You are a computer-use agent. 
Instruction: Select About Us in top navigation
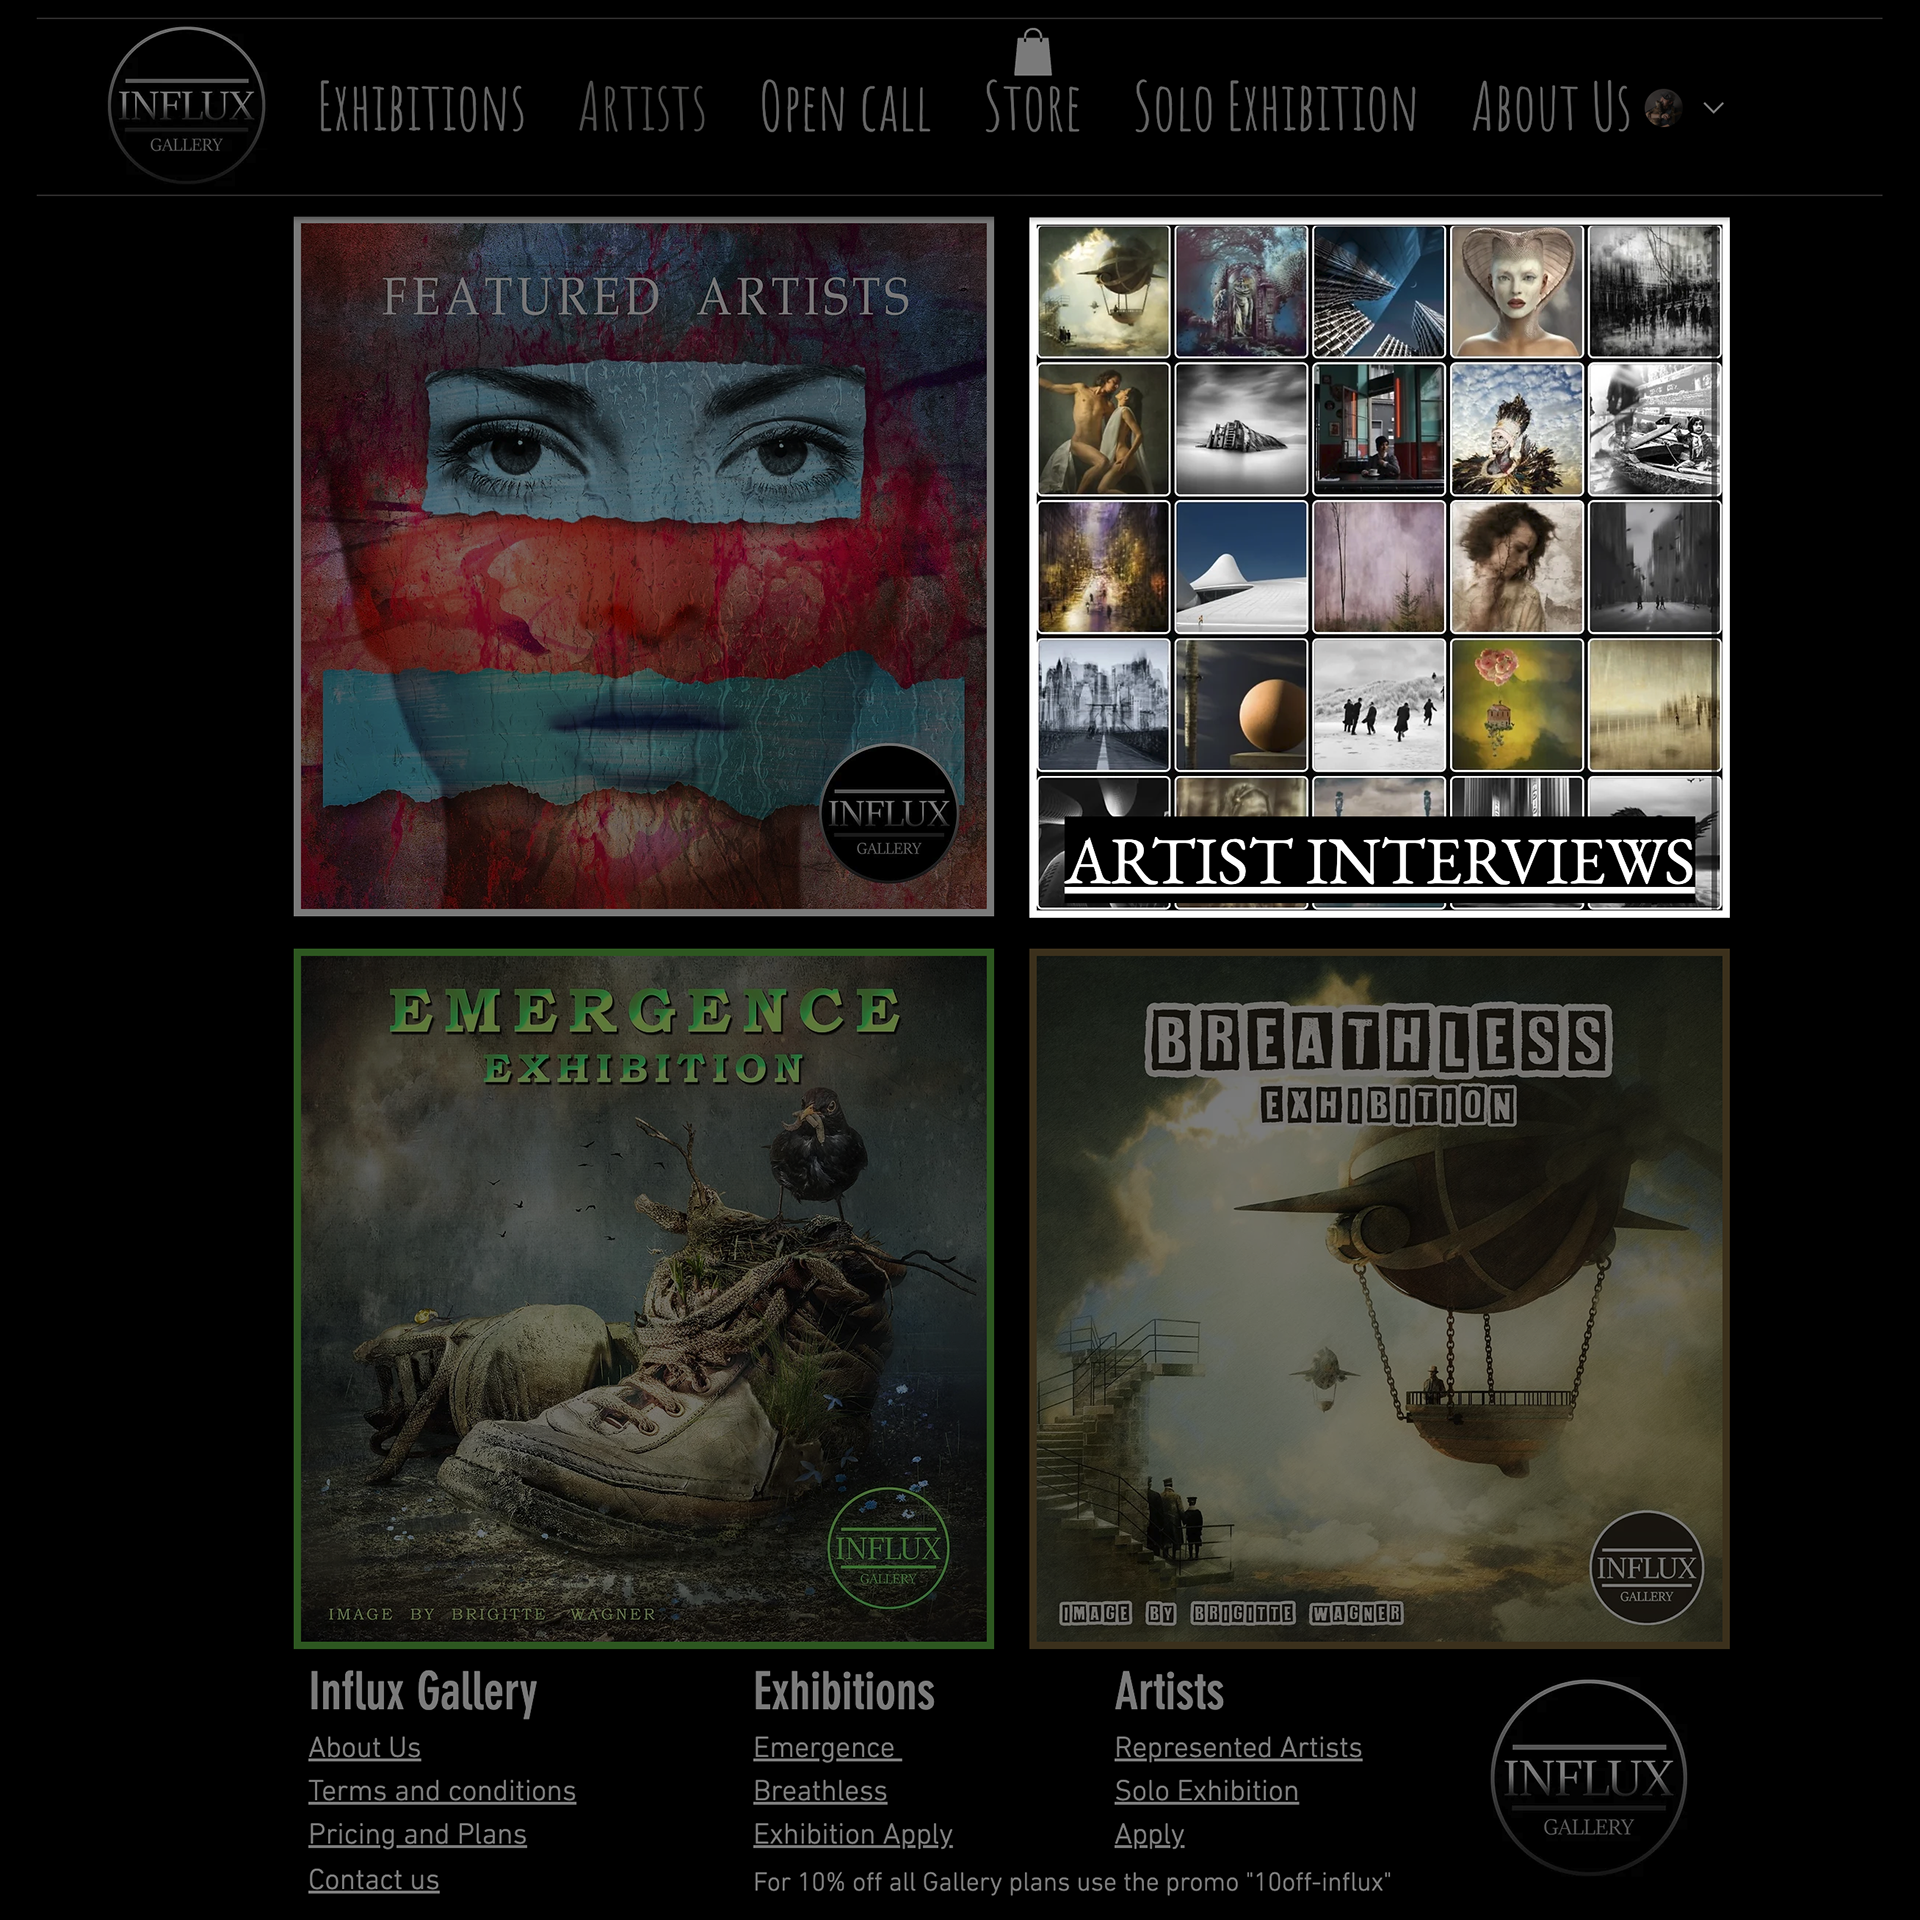(1551, 108)
